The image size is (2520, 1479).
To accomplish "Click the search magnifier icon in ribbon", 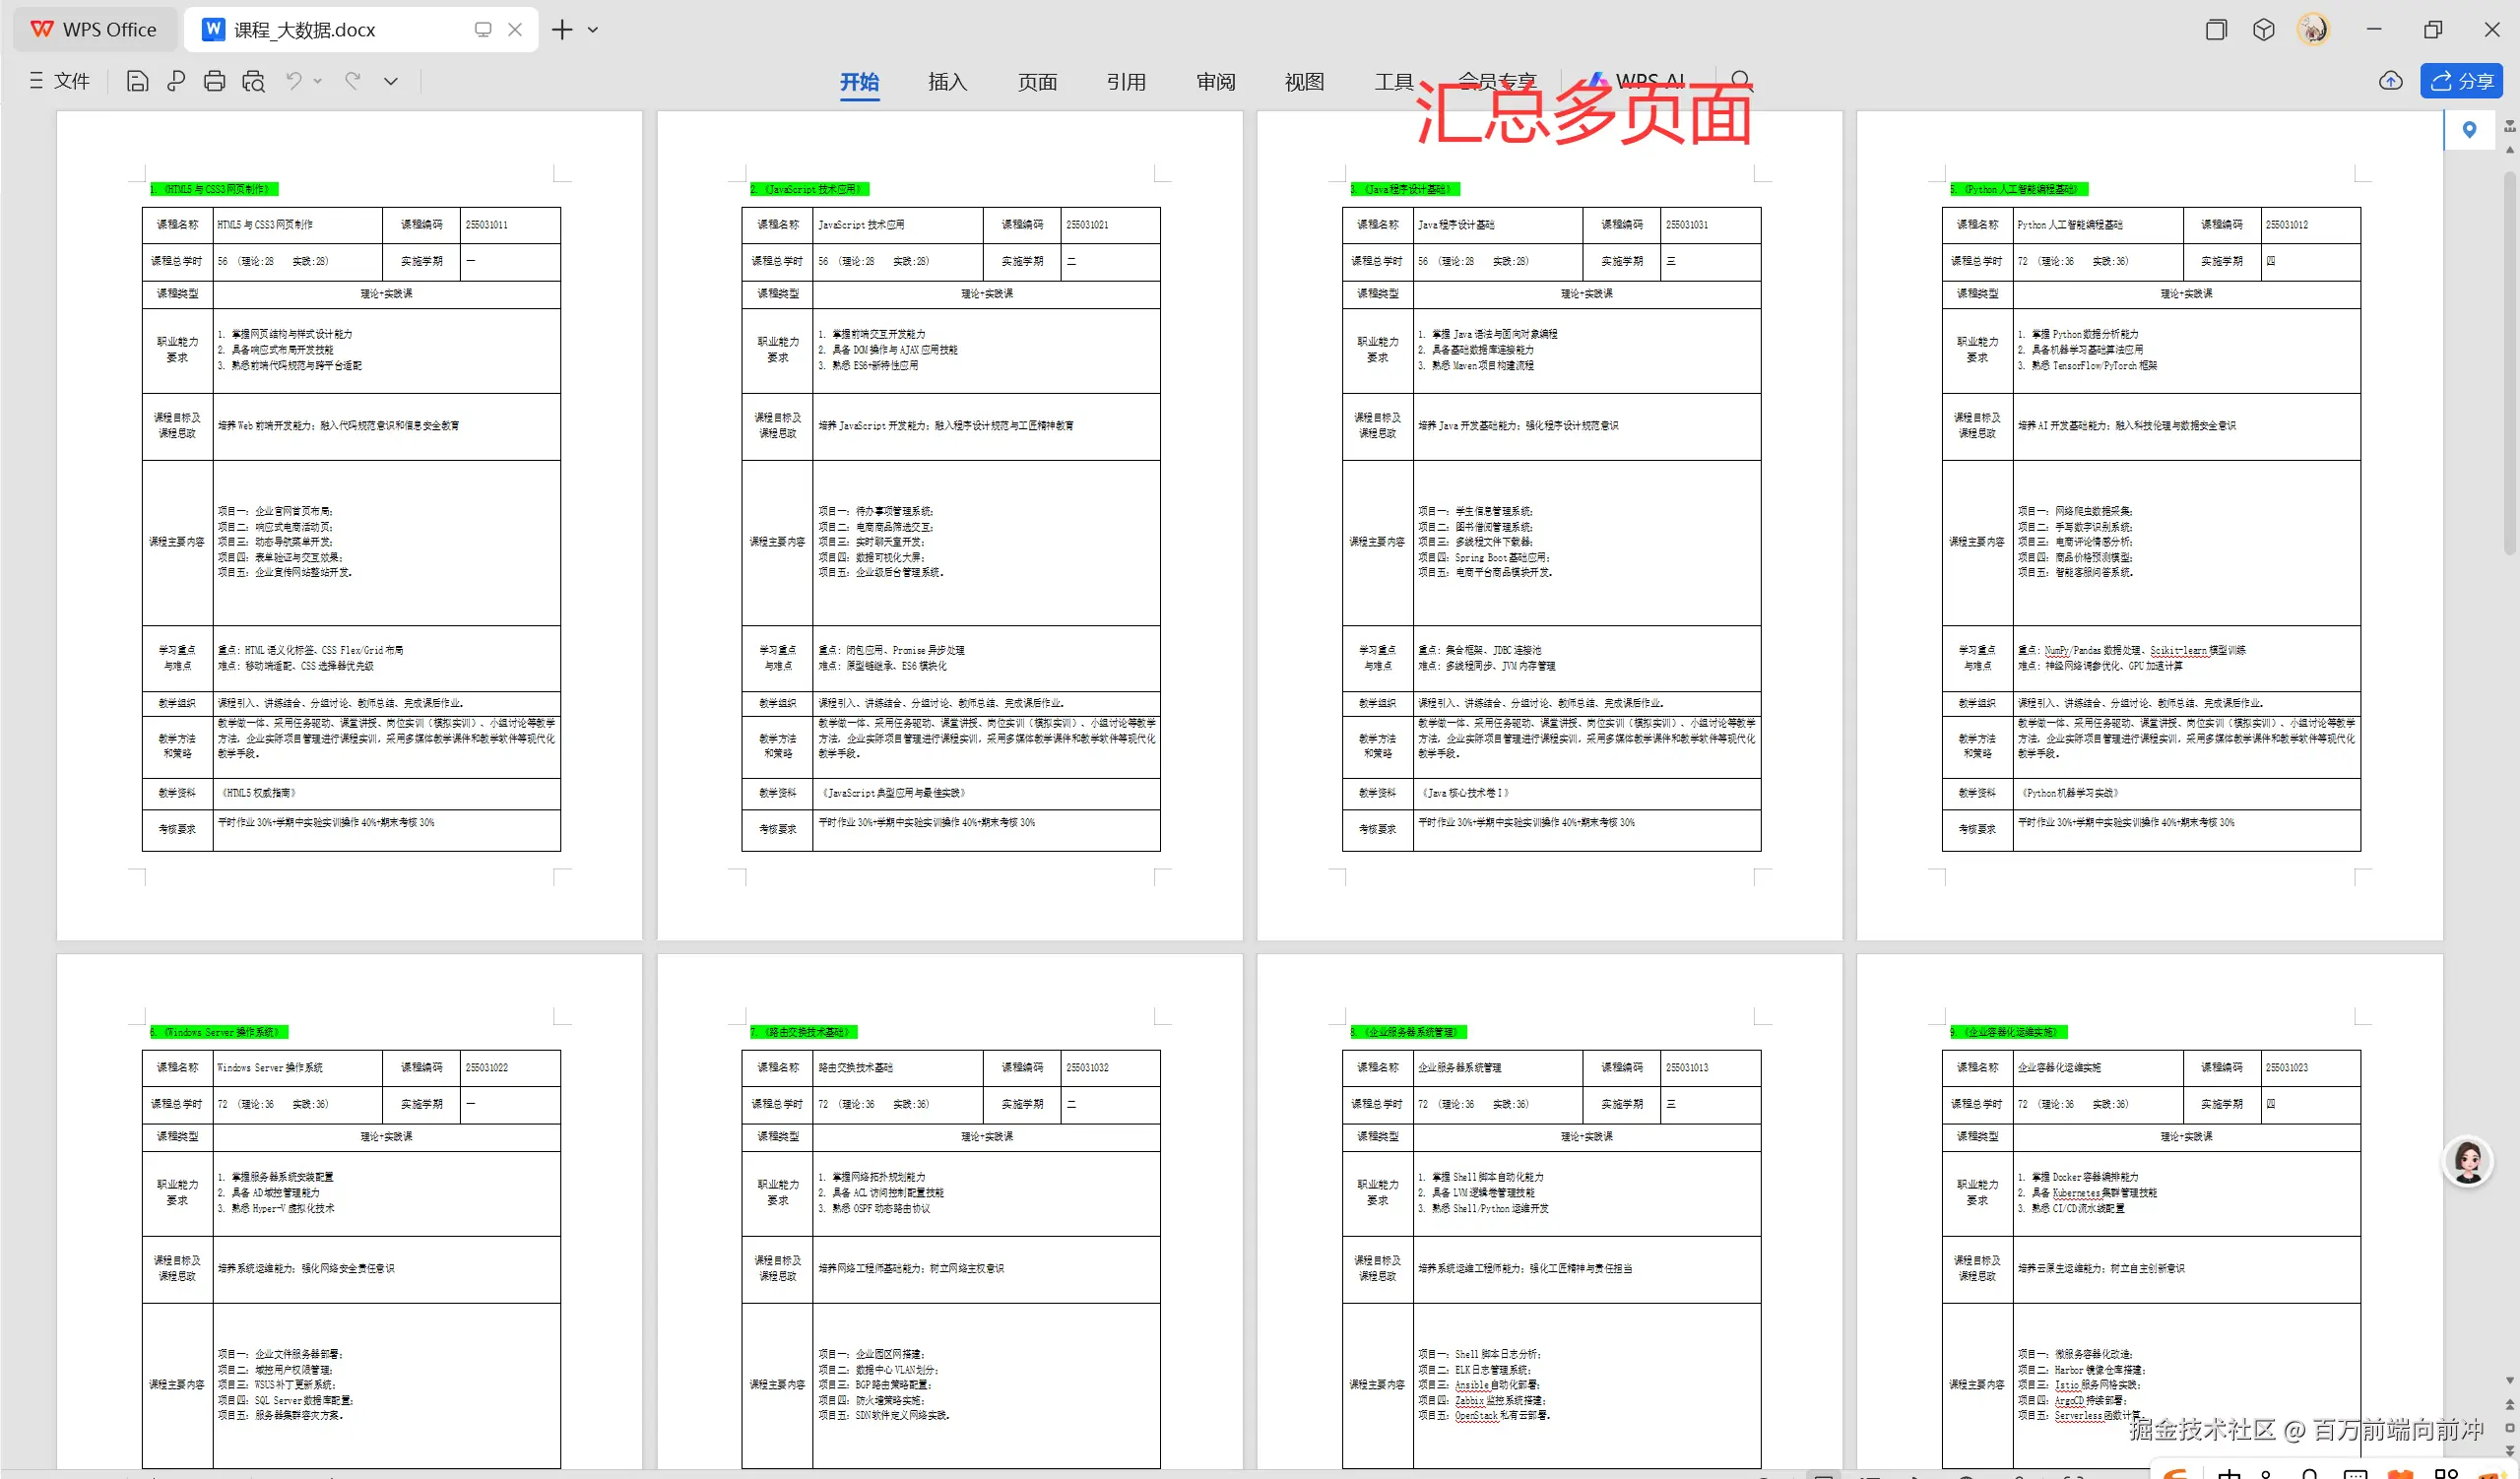I will coord(1741,80).
